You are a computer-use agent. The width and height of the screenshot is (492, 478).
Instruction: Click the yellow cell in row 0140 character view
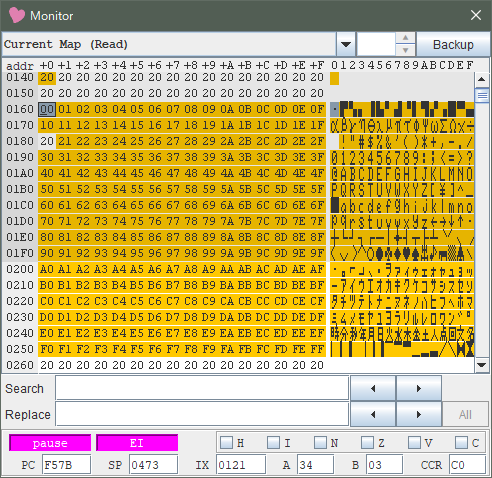point(335,79)
